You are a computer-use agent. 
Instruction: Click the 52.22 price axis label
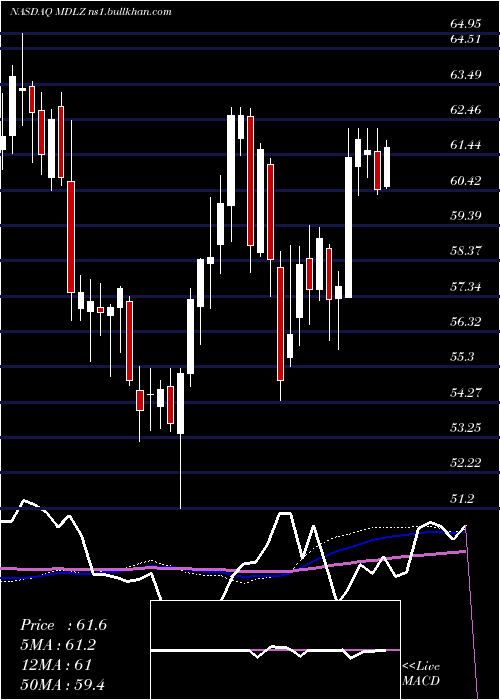[x=466, y=463]
